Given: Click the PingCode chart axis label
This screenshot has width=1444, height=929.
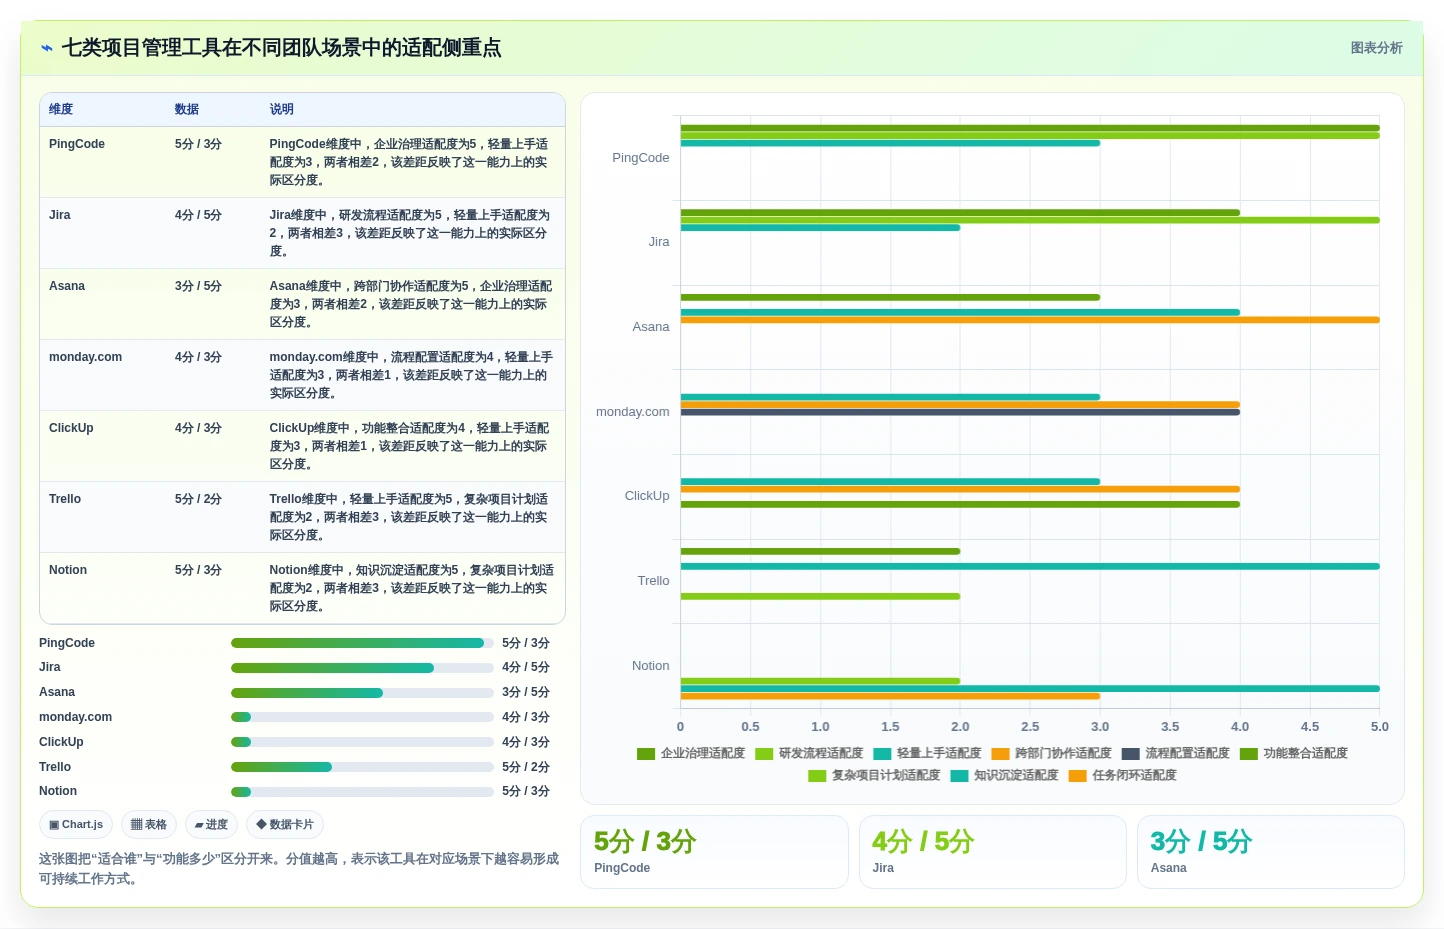Looking at the screenshot, I should point(641,158).
